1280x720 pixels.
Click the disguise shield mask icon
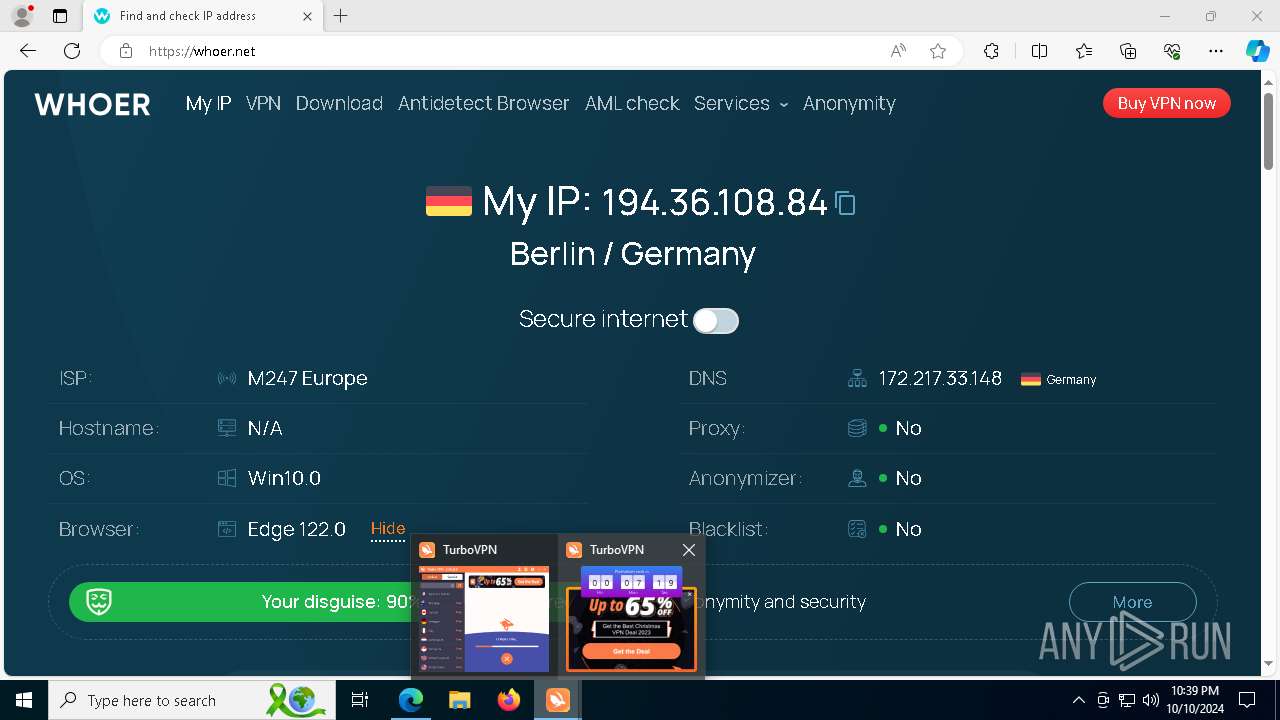point(98,602)
